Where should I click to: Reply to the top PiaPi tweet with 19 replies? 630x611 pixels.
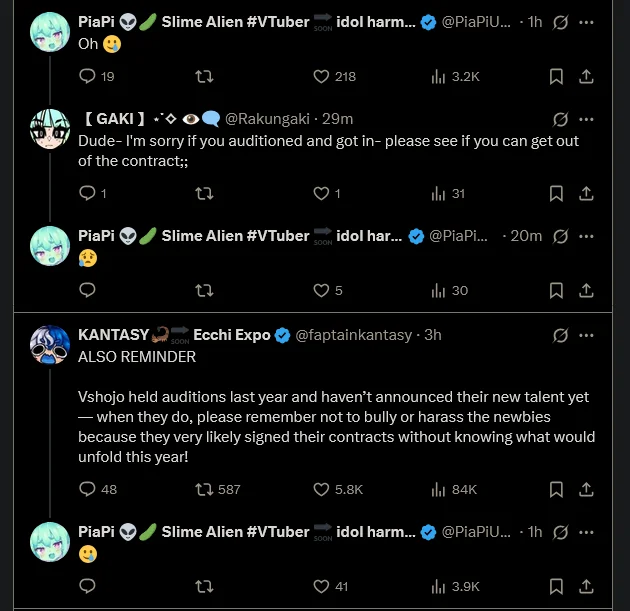pos(87,76)
